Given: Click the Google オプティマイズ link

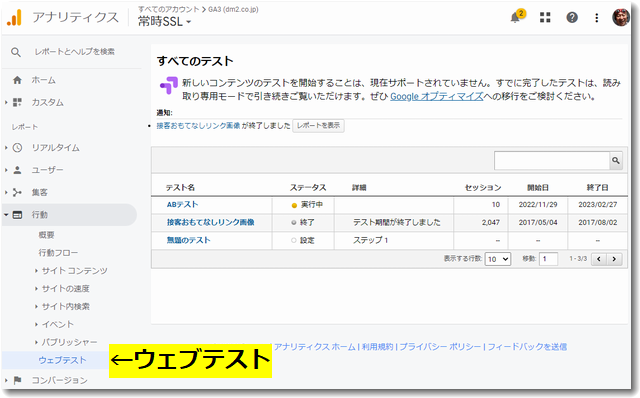Looking at the screenshot, I should 437,97.
